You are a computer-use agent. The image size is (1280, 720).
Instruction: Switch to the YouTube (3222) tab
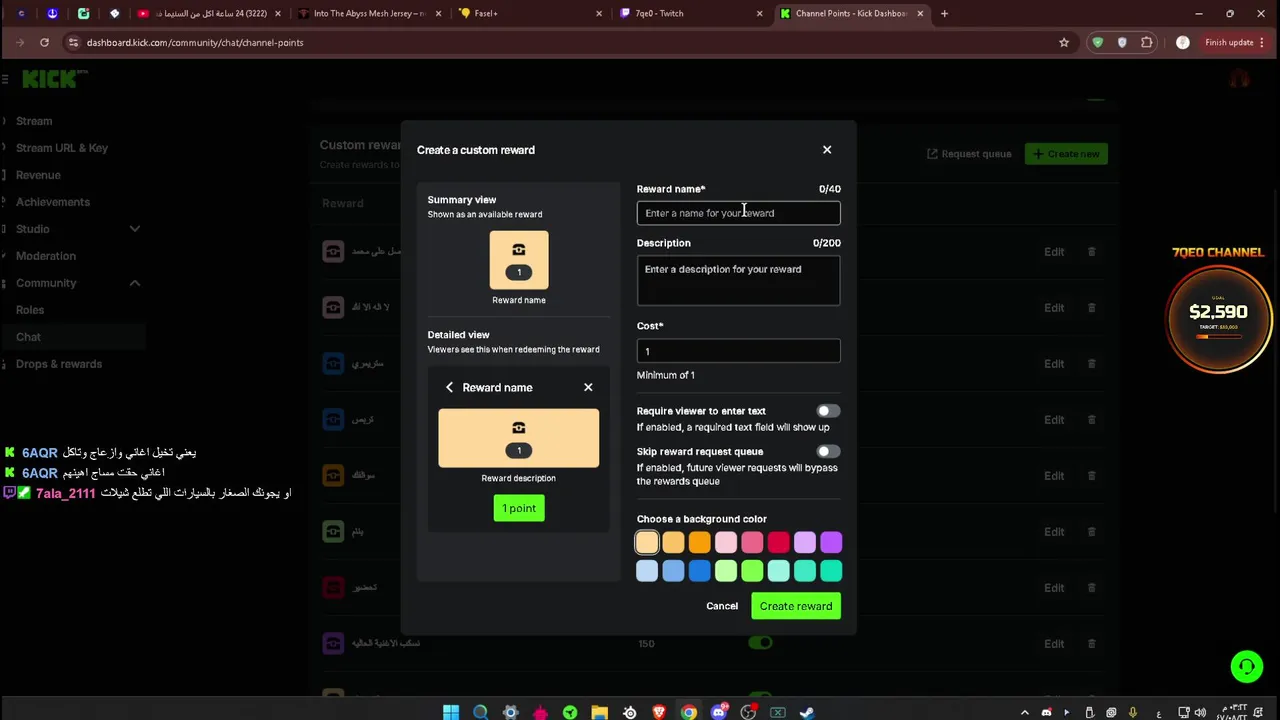[210, 14]
